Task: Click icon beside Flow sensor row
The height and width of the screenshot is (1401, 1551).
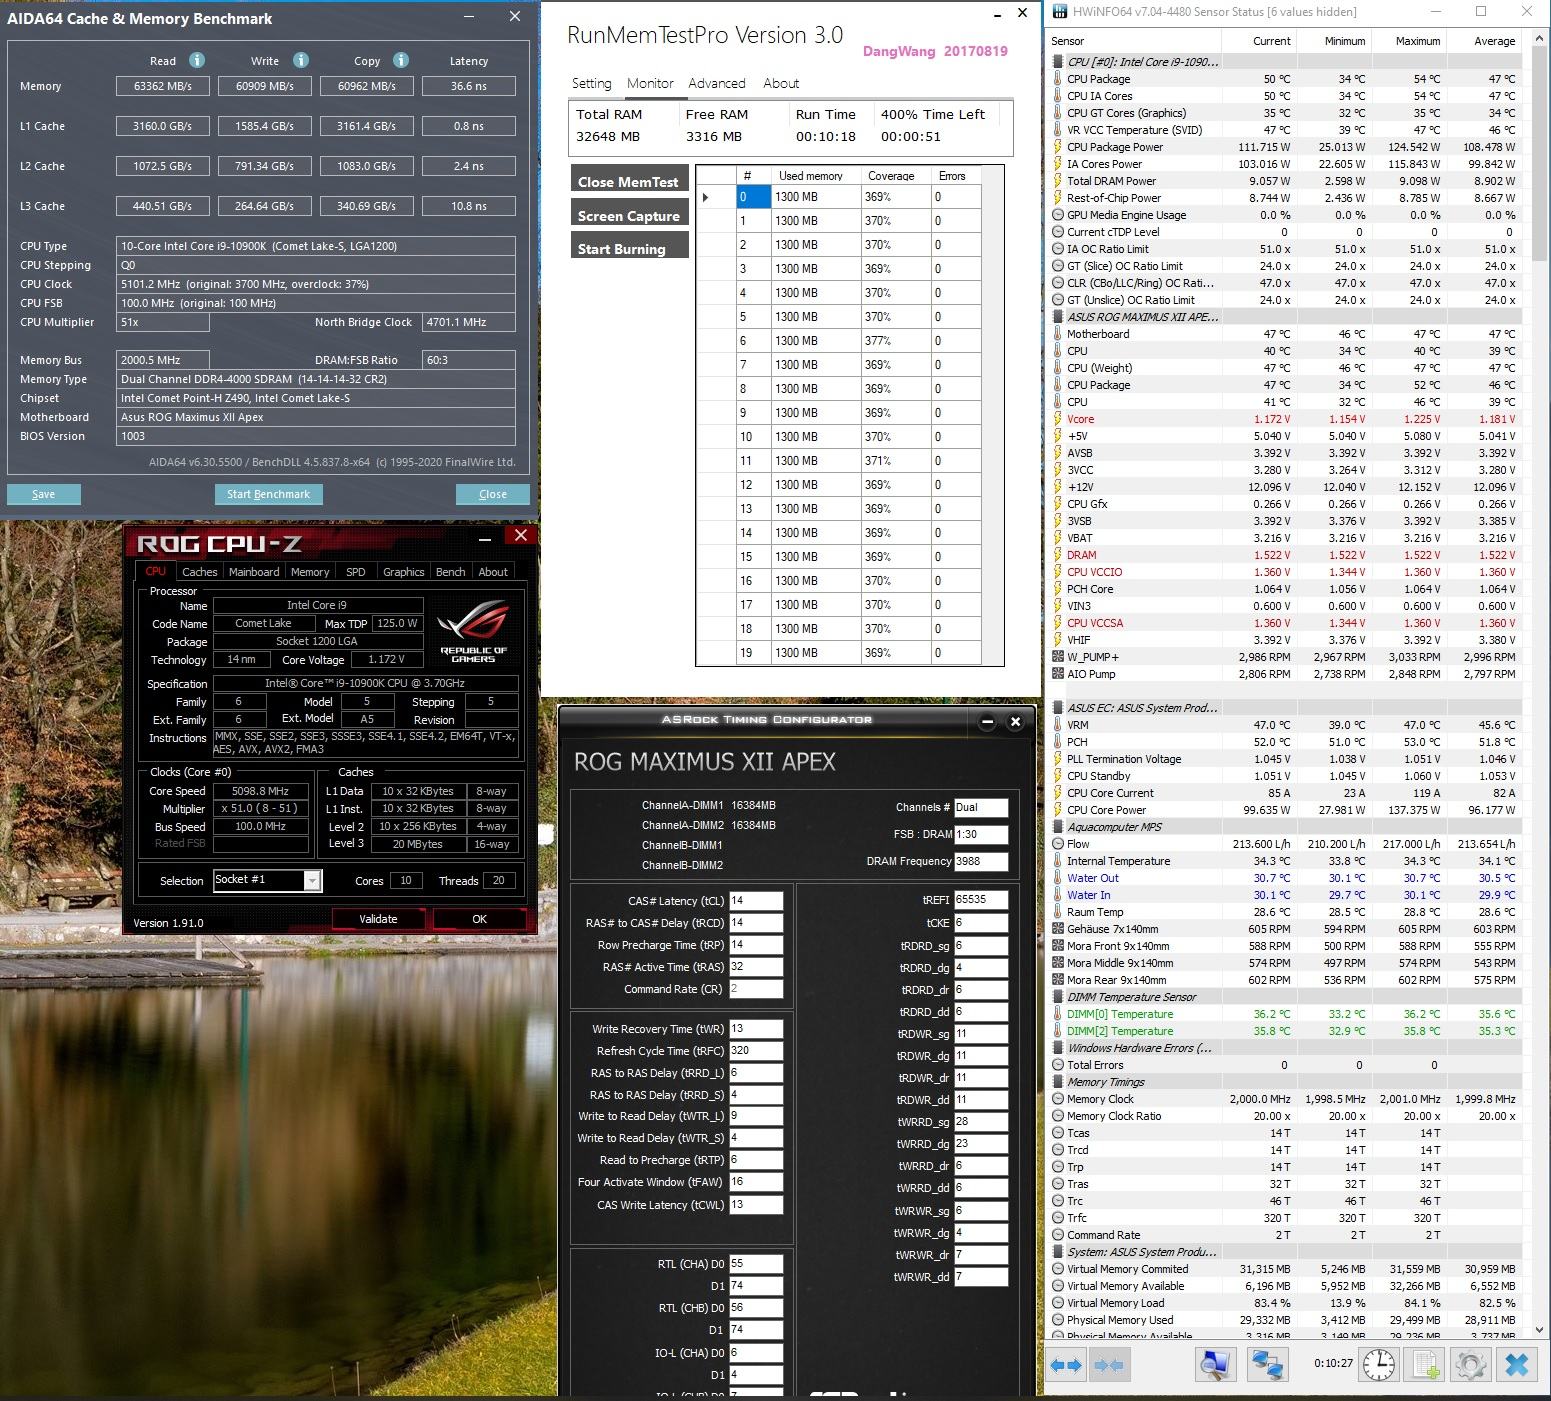Action: pos(1058,844)
